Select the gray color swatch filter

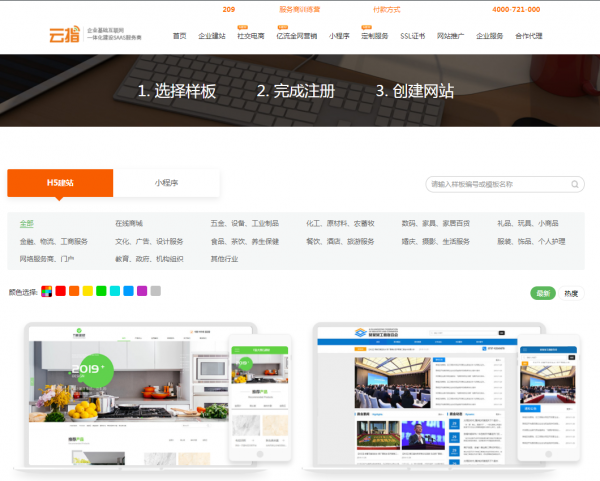(155, 291)
